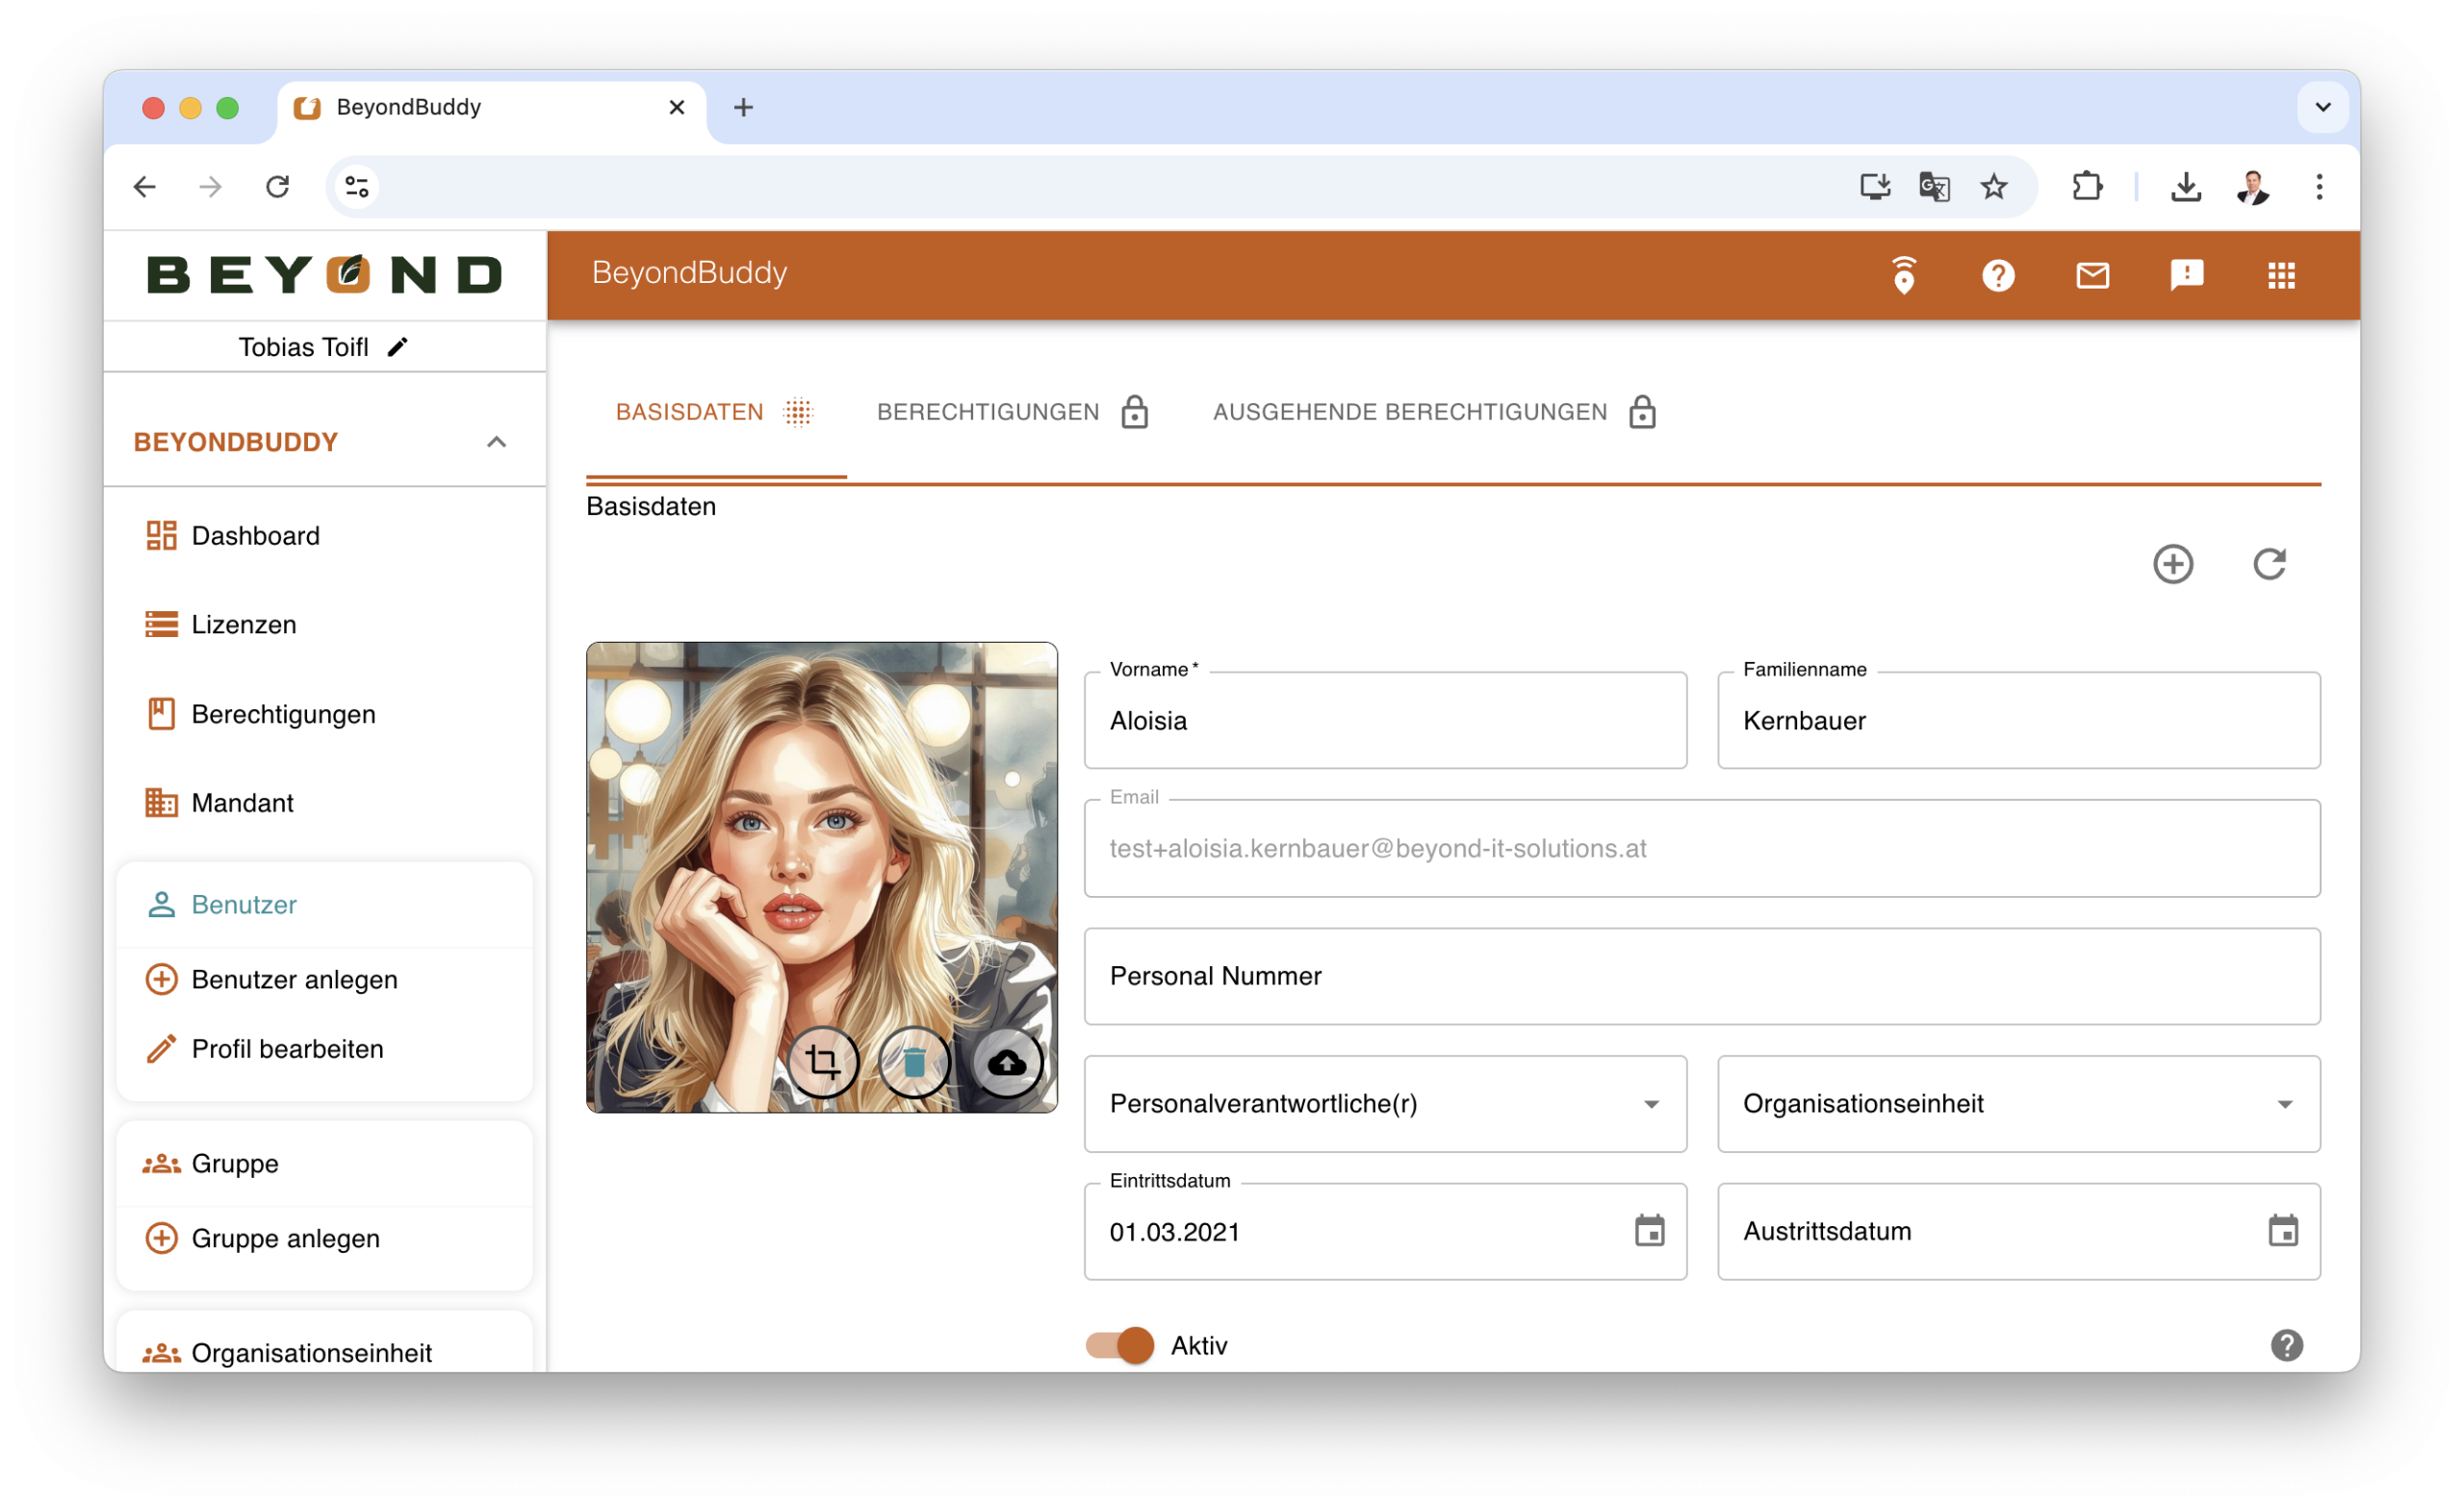Click the cloud upload photo icon
This screenshot has height=1509, width=2464.
tap(1007, 1061)
